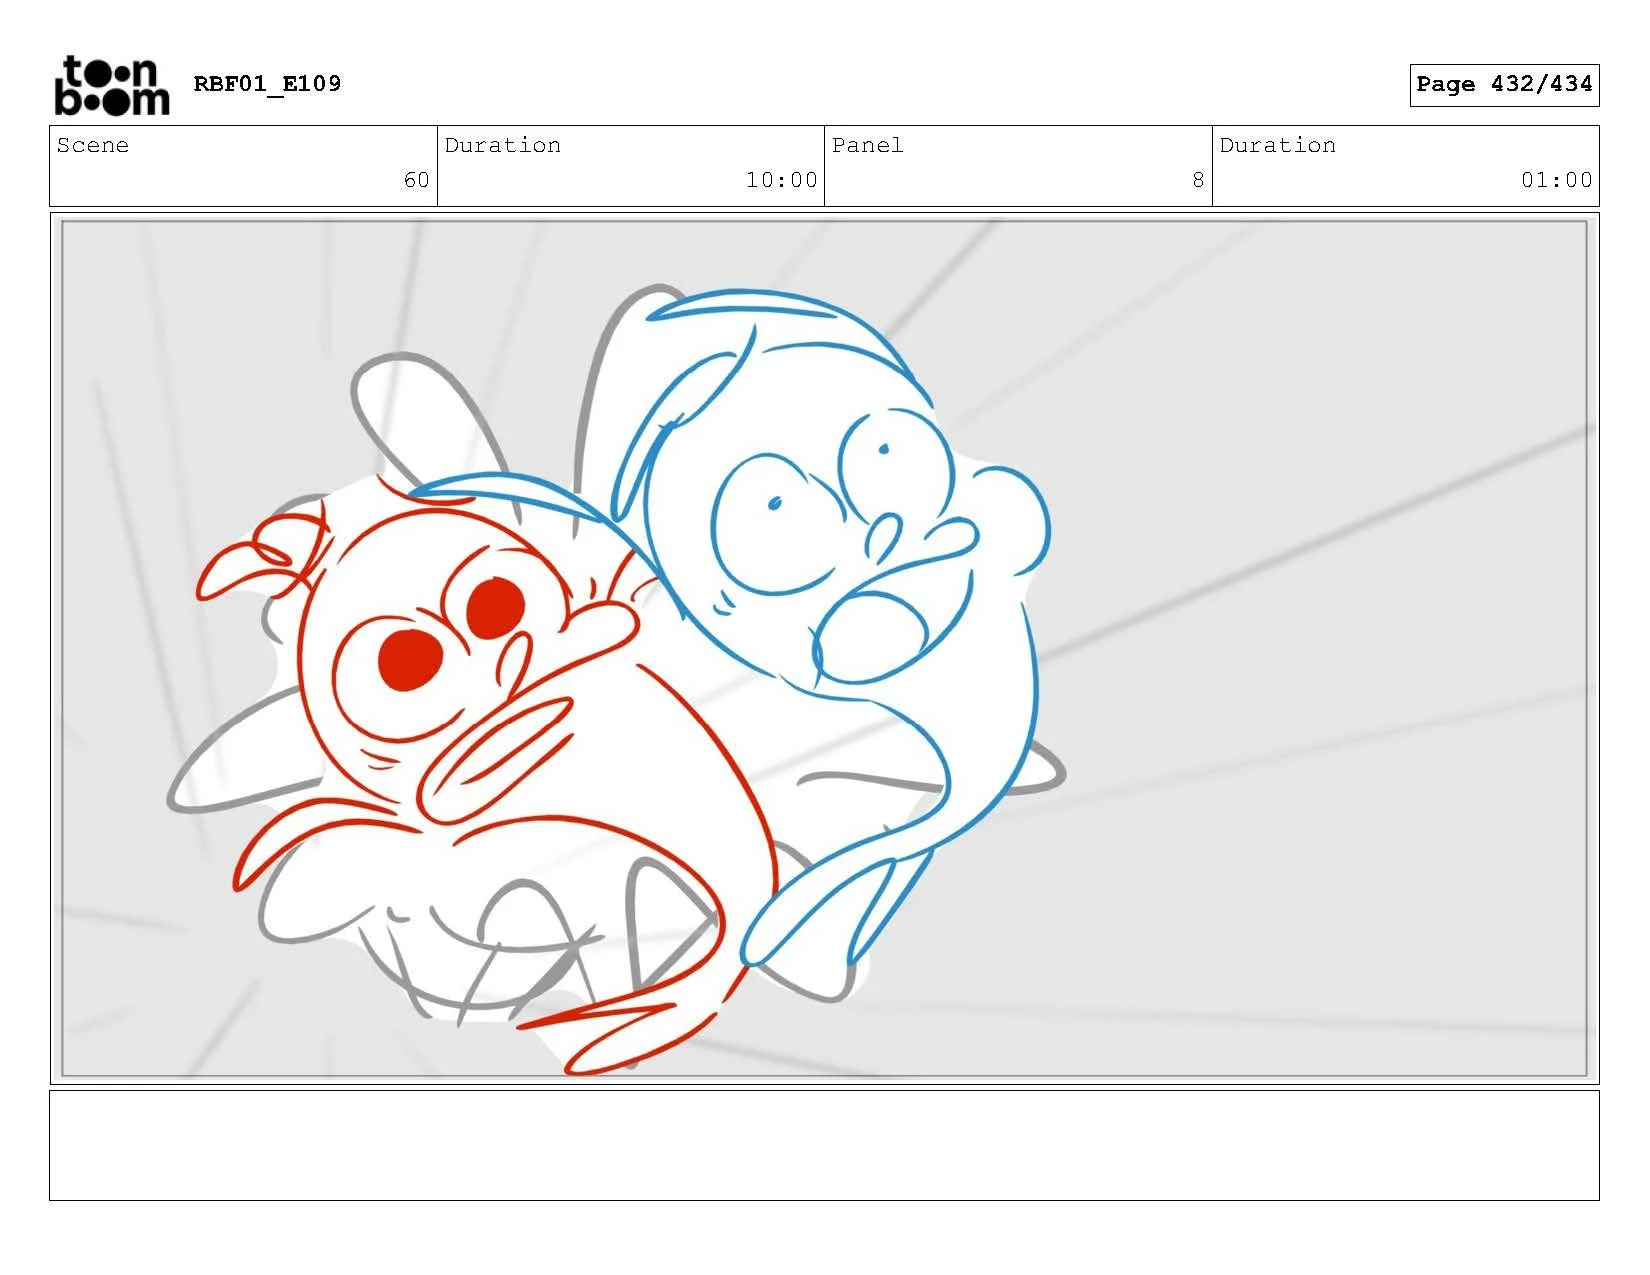
Task: Click the scene Duration value 10:00
Action: [781, 180]
